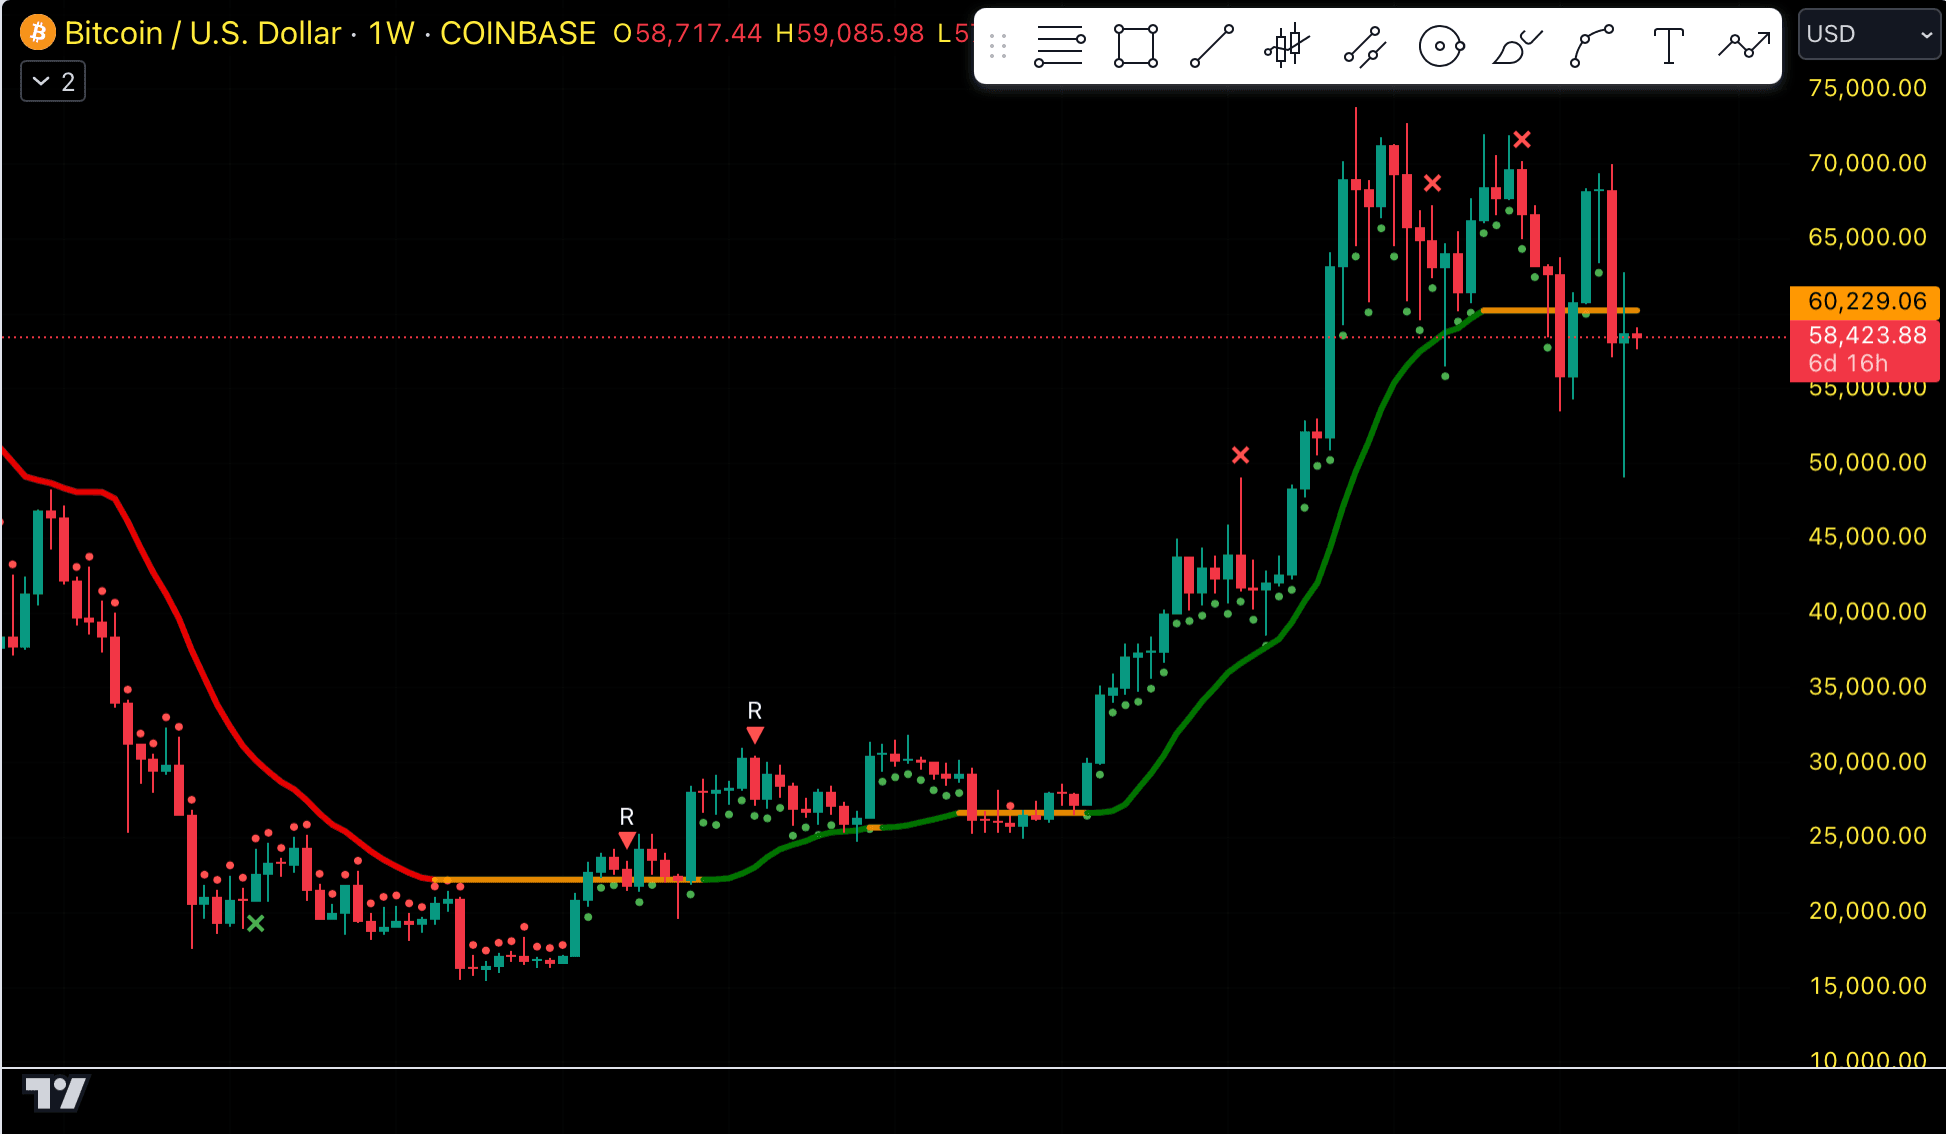Image resolution: width=1946 pixels, height=1134 pixels.
Task: Click the 75,000.00 price axis label
Action: [1867, 88]
